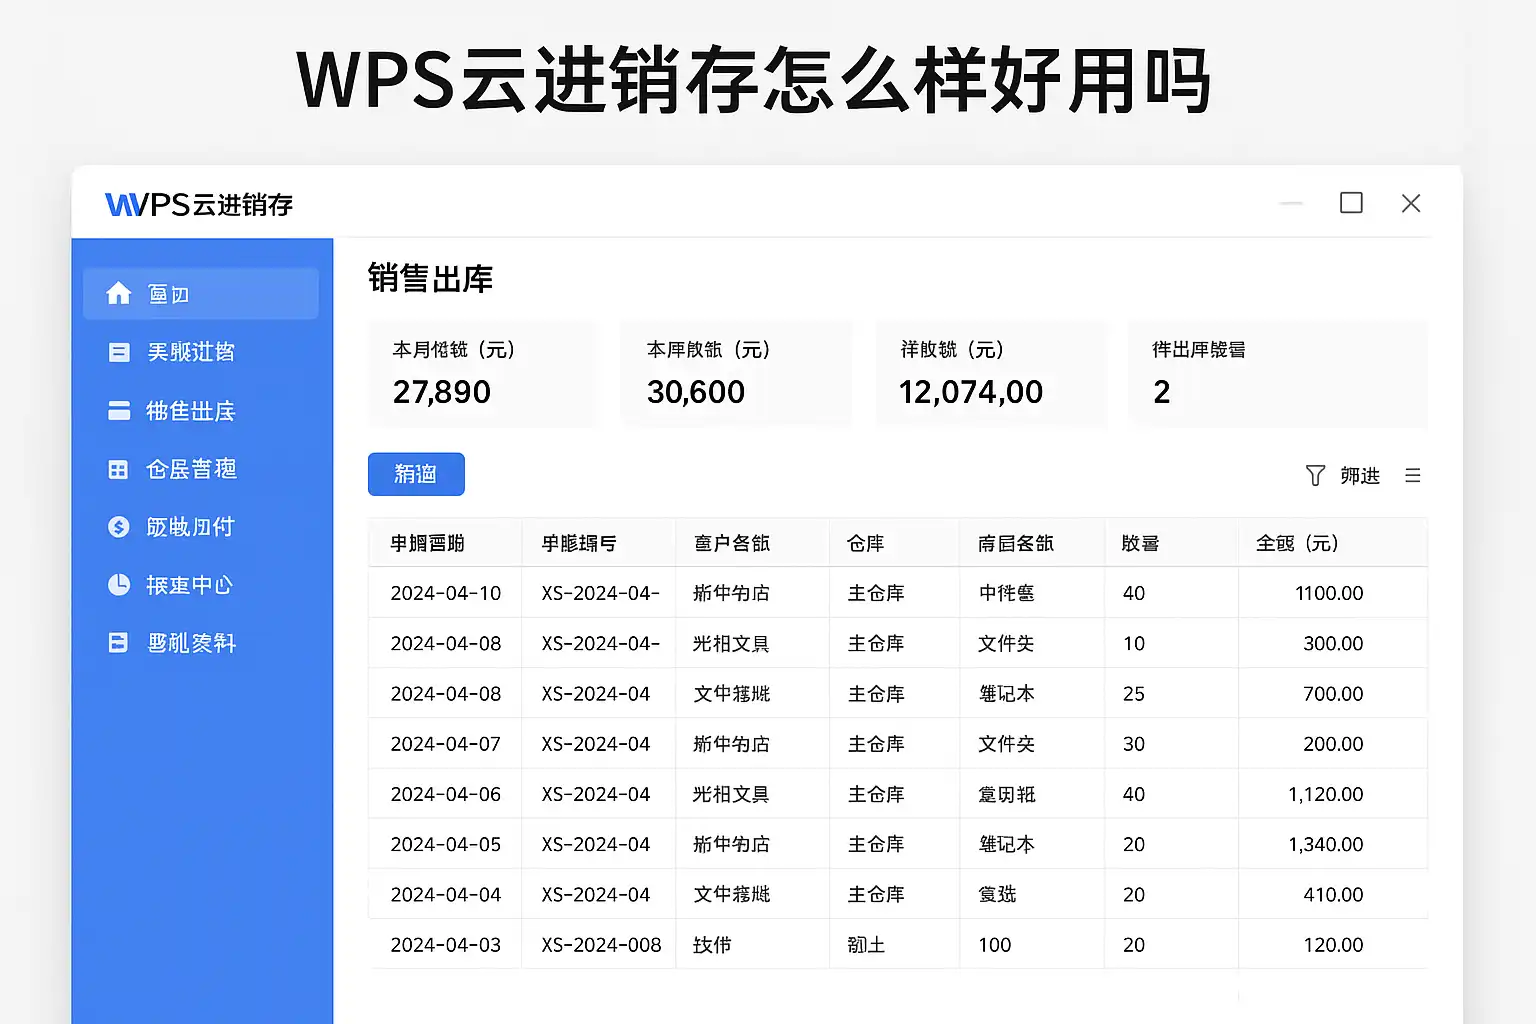Click the 销售出库 page heading
This screenshot has height=1024, width=1536.
tap(430, 279)
